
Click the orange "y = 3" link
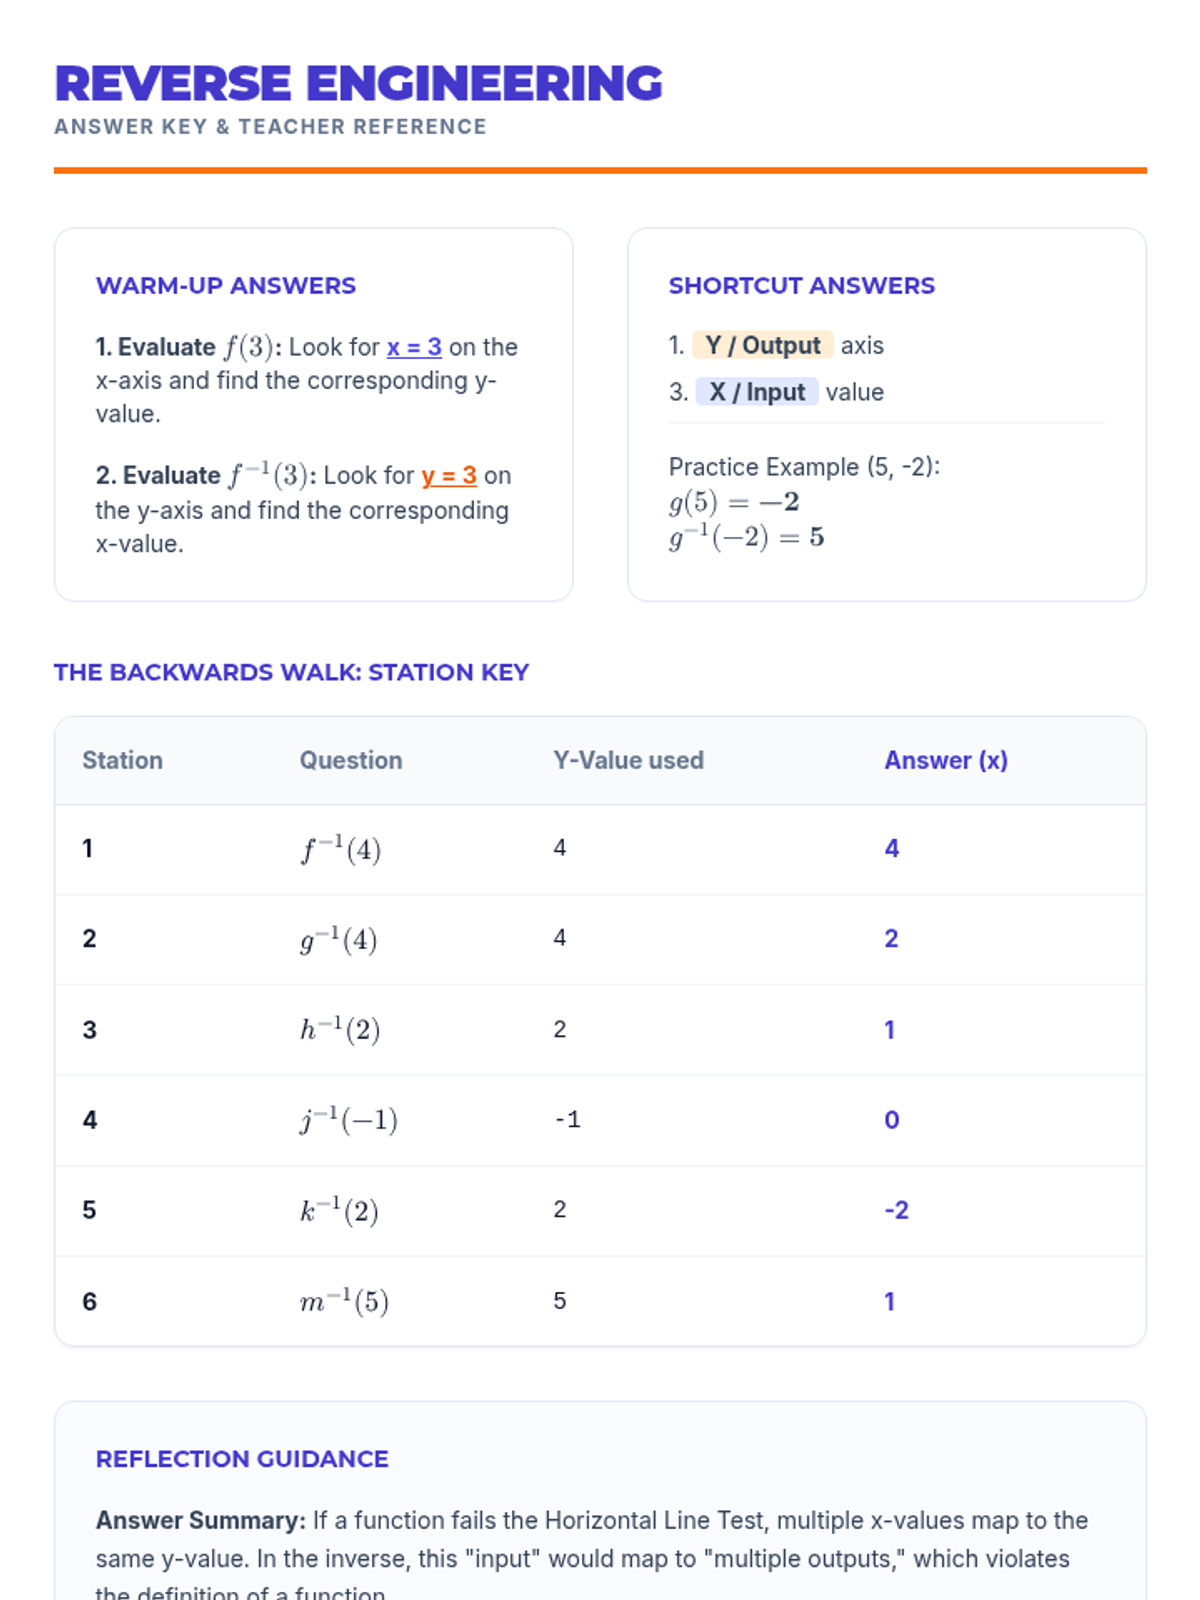click(x=448, y=475)
